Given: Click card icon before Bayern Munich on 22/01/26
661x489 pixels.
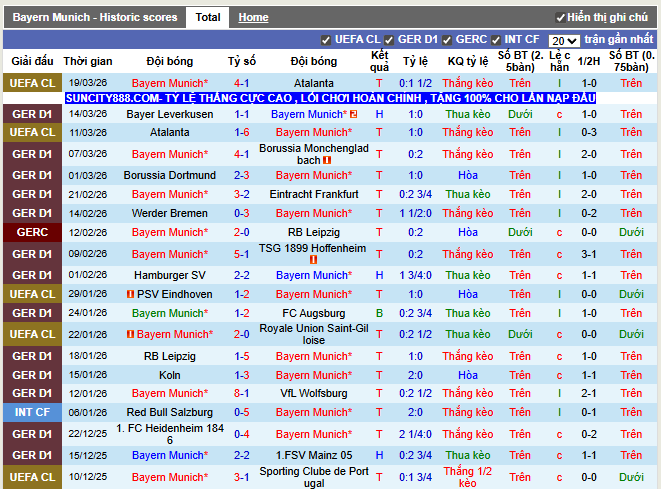Looking at the screenshot, I should pos(130,334).
